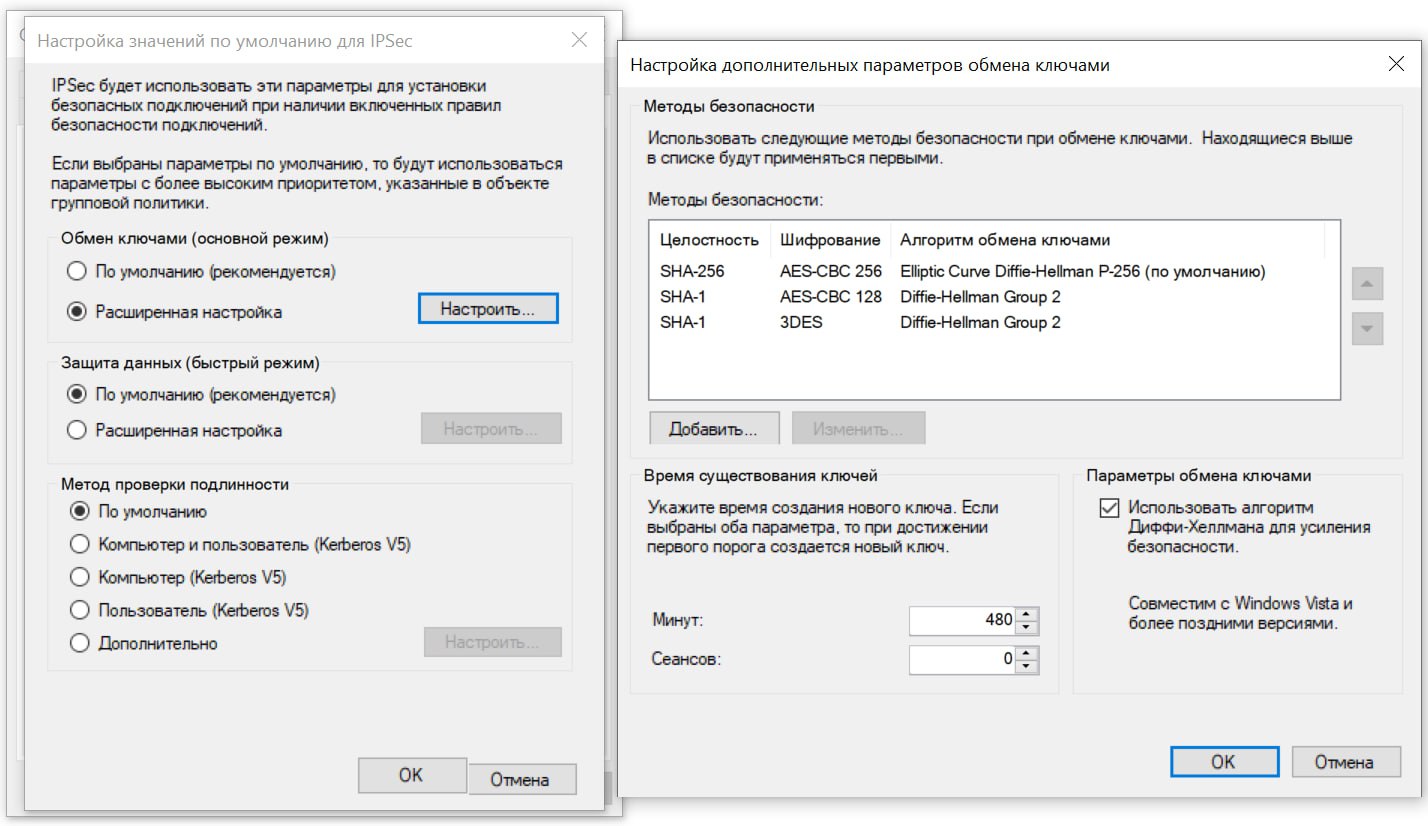
Task: Move selected security method up the list
Action: click(x=1367, y=284)
